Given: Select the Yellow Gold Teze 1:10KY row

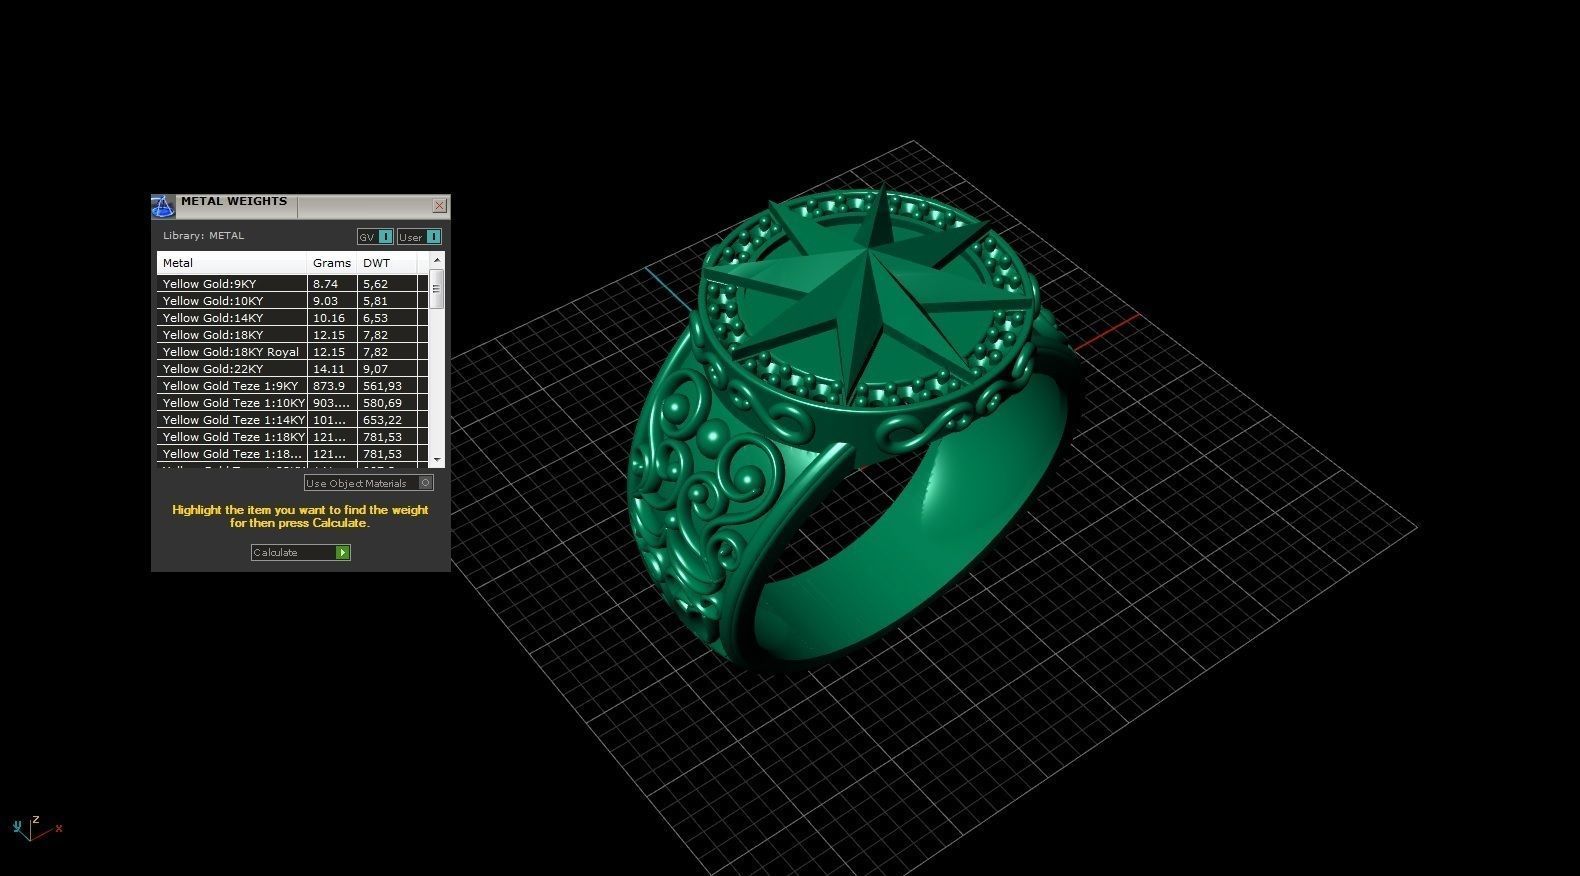Looking at the screenshot, I should pyautogui.click(x=292, y=403).
